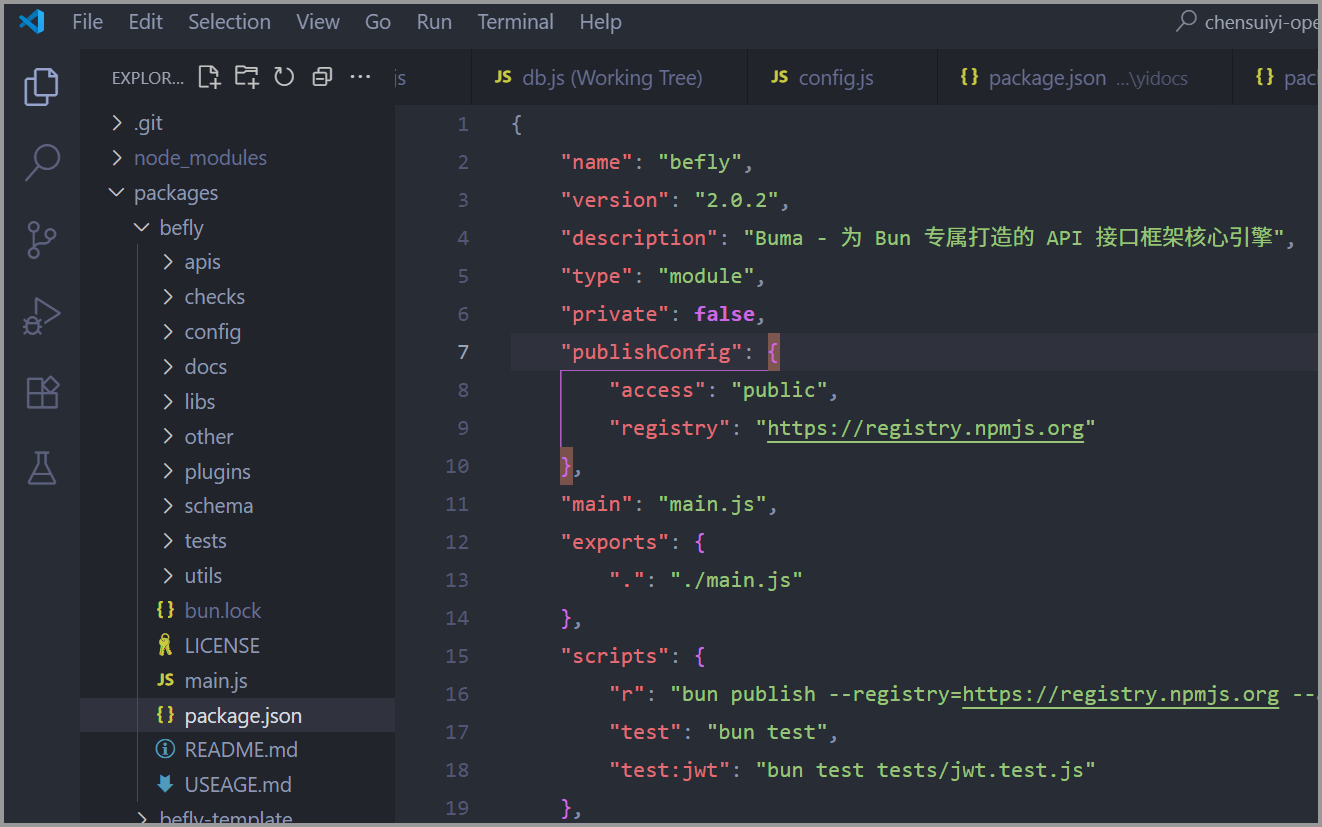The height and width of the screenshot is (827, 1322).
Task: Open the Extensions view
Action: [41, 392]
